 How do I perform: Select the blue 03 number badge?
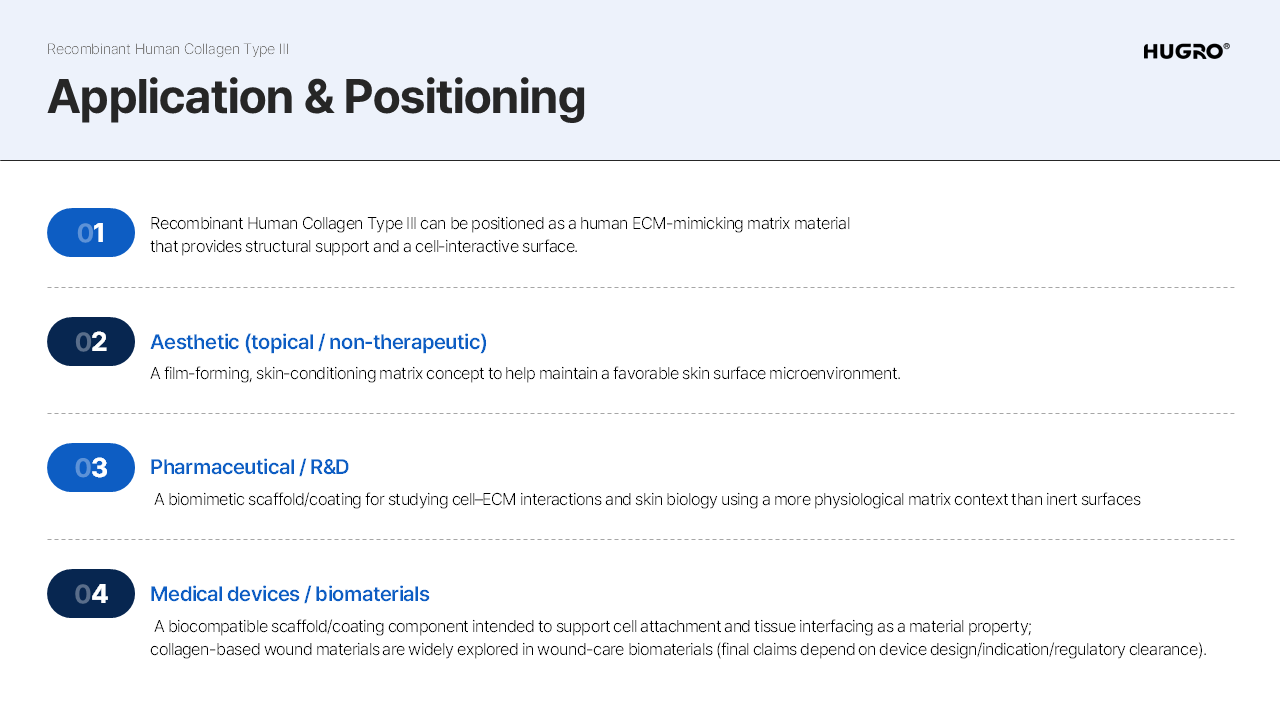point(91,468)
